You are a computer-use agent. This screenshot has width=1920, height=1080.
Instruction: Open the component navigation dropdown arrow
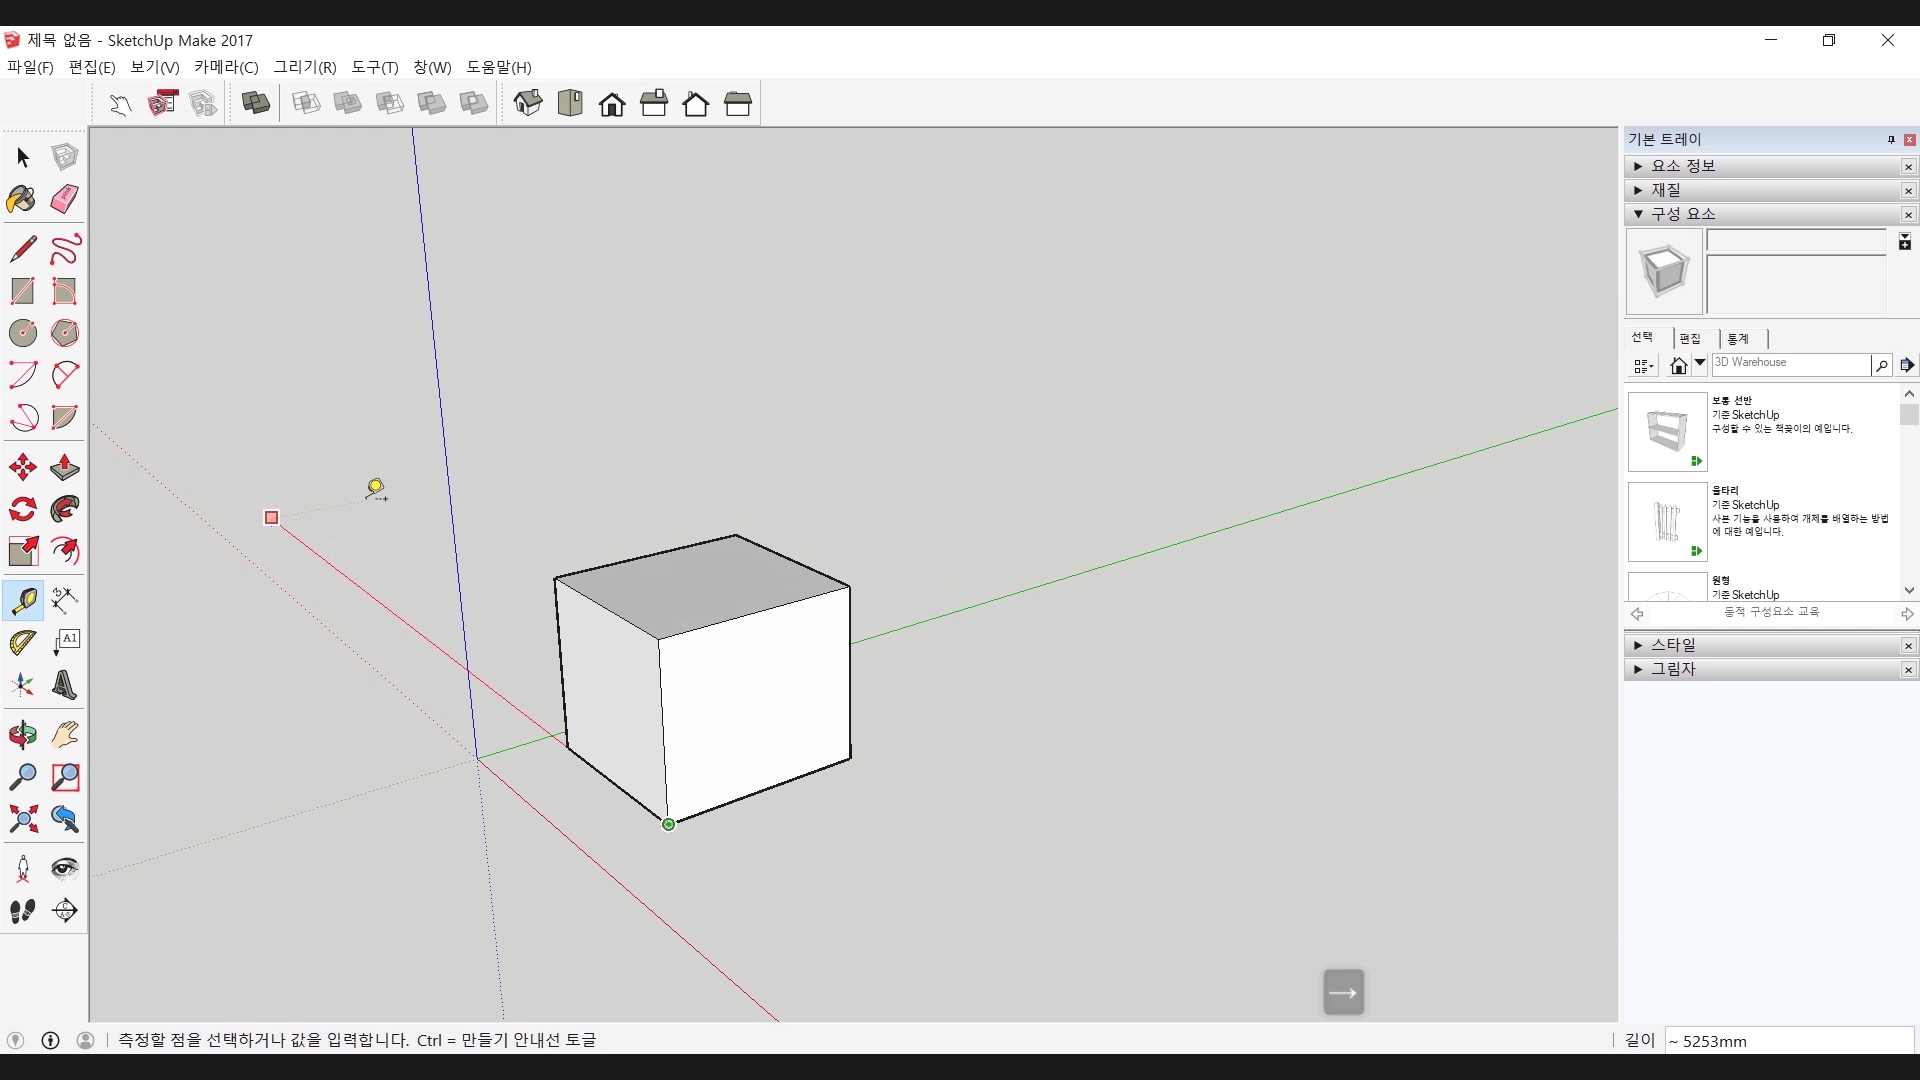click(x=1699, y=364)
